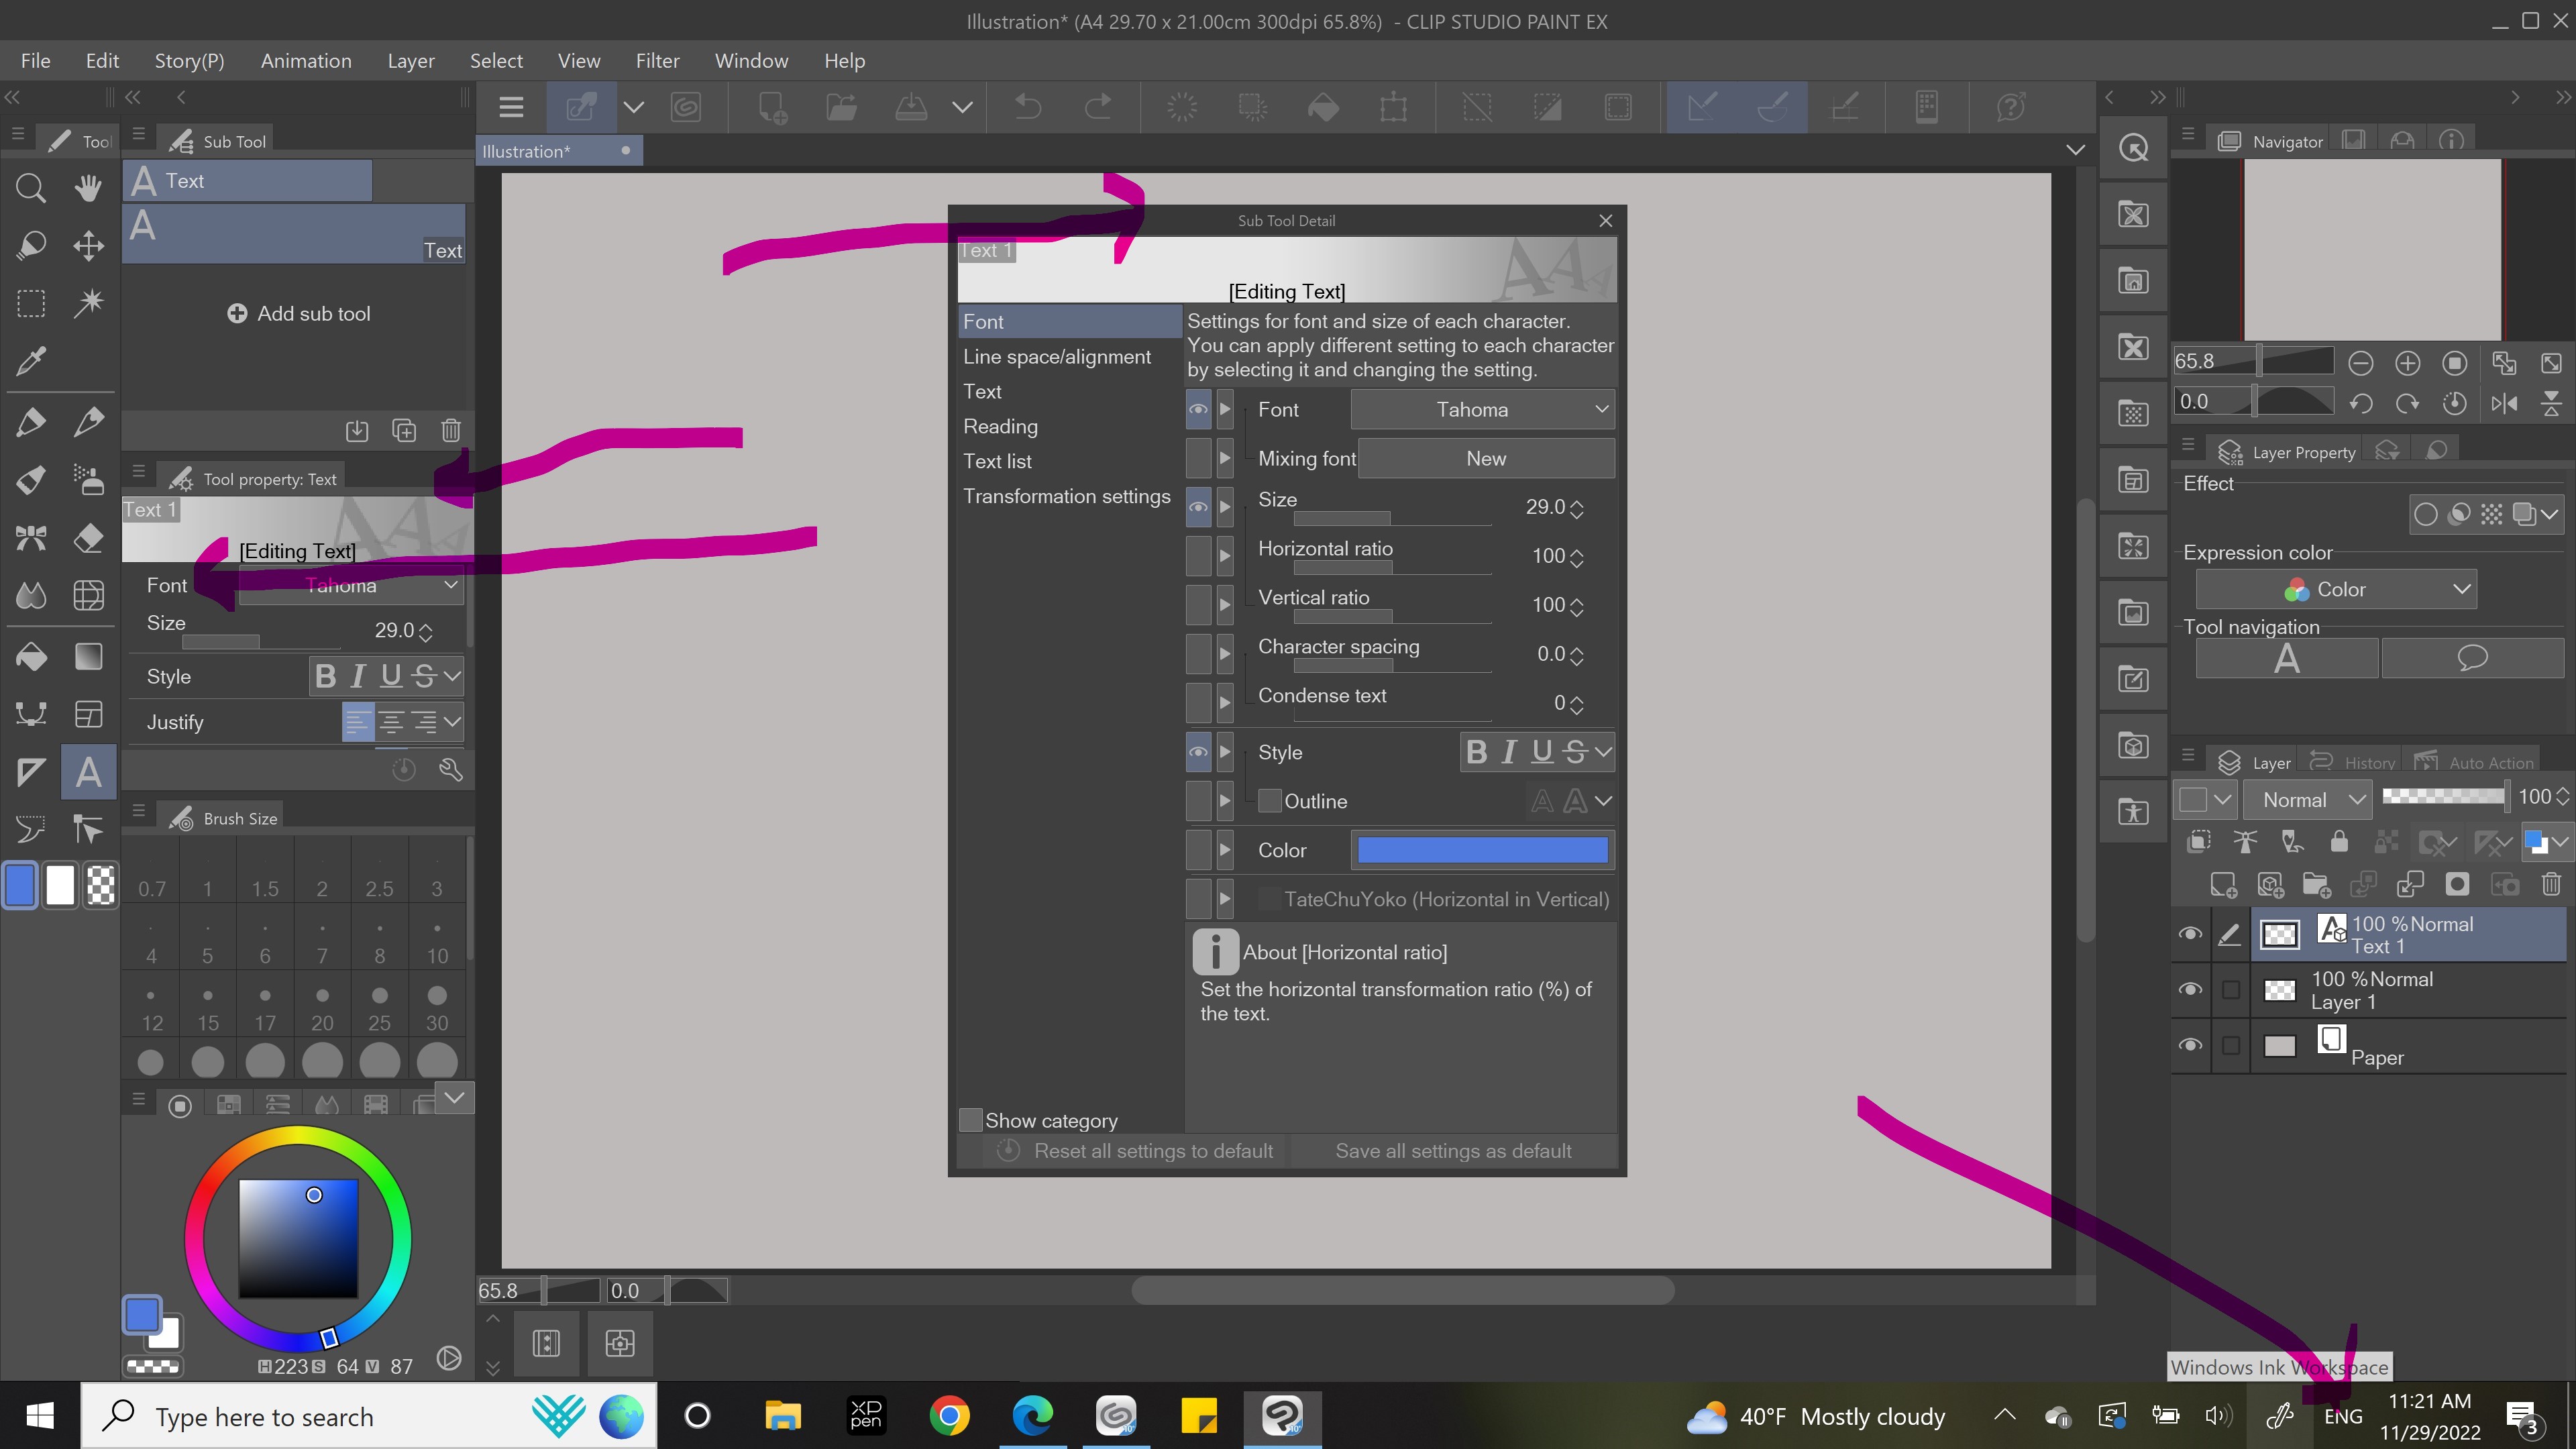Select the Hand move tool

88,188
